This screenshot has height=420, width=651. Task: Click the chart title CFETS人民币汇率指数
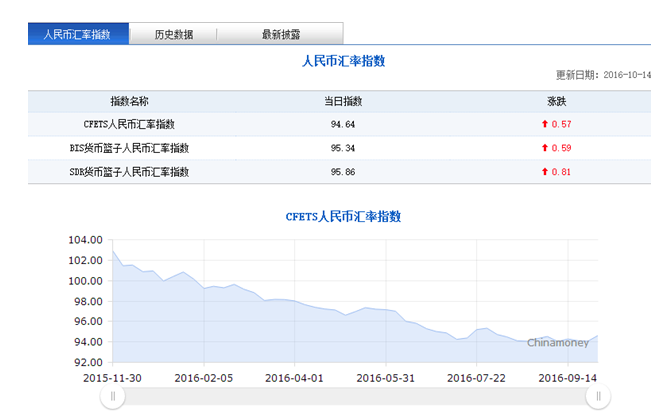pos(343,216)
